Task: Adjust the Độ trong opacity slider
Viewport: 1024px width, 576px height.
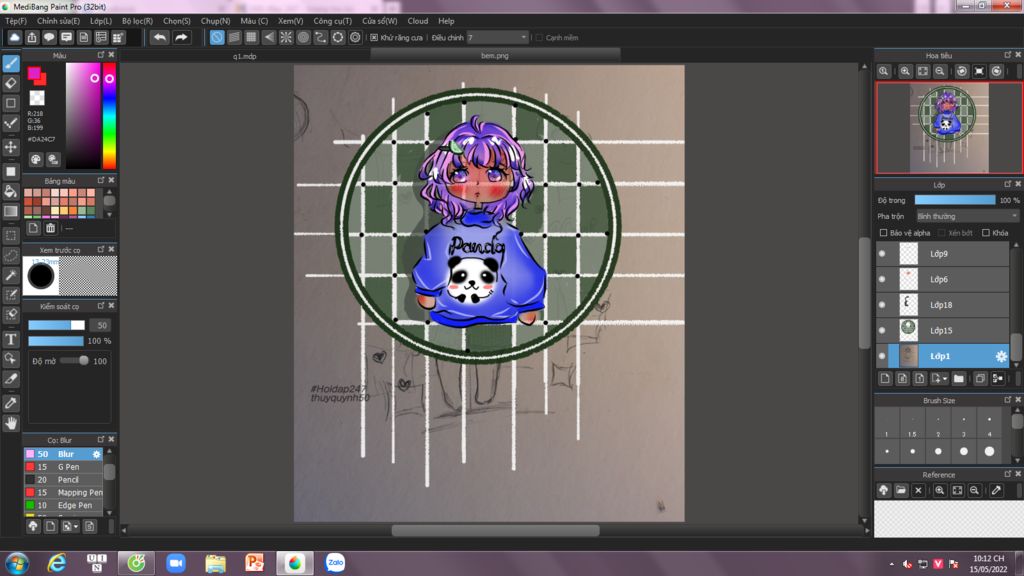Action: (x=955, y=200)
